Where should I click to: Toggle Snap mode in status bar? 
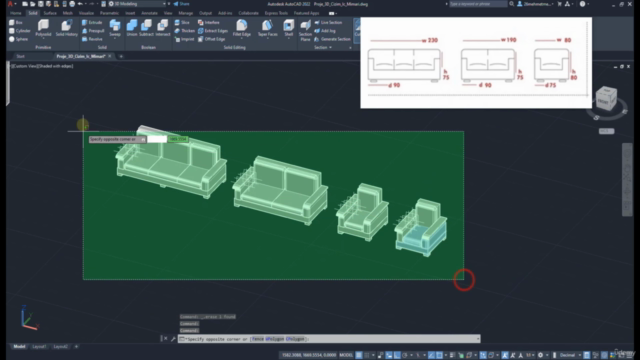tap(367, 355)
